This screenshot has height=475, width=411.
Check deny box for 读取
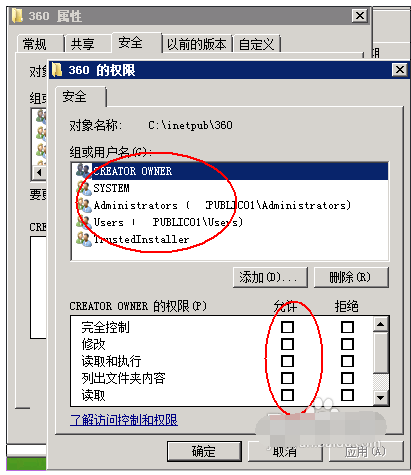347,395
